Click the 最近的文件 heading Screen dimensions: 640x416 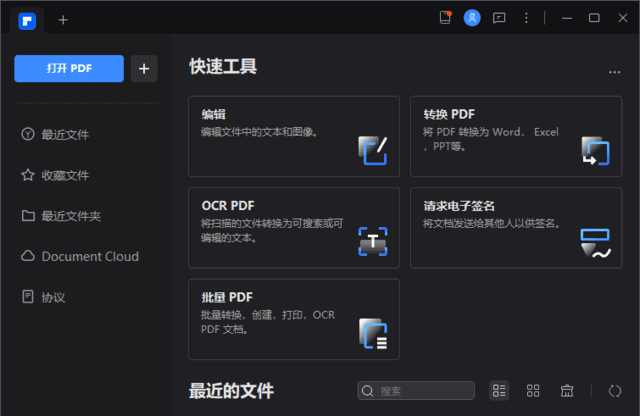[x=231, y=391]
